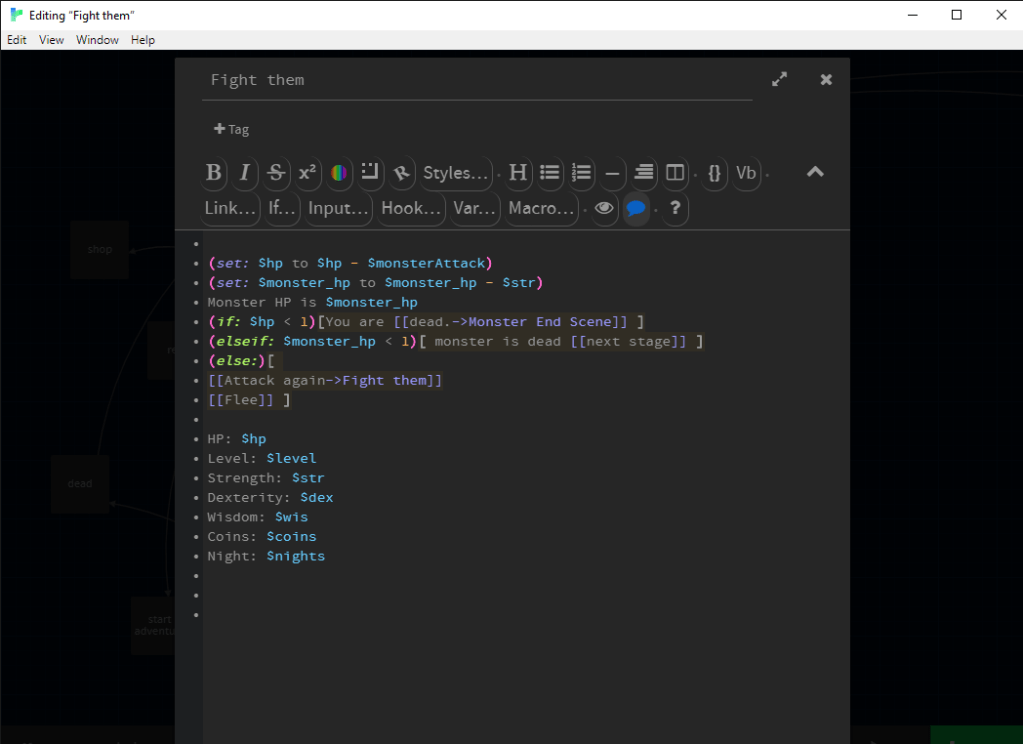This screenshot has height=744, width=1023.
Task: Open the Styles… dropdown
Action: click(x=456, y=173)
